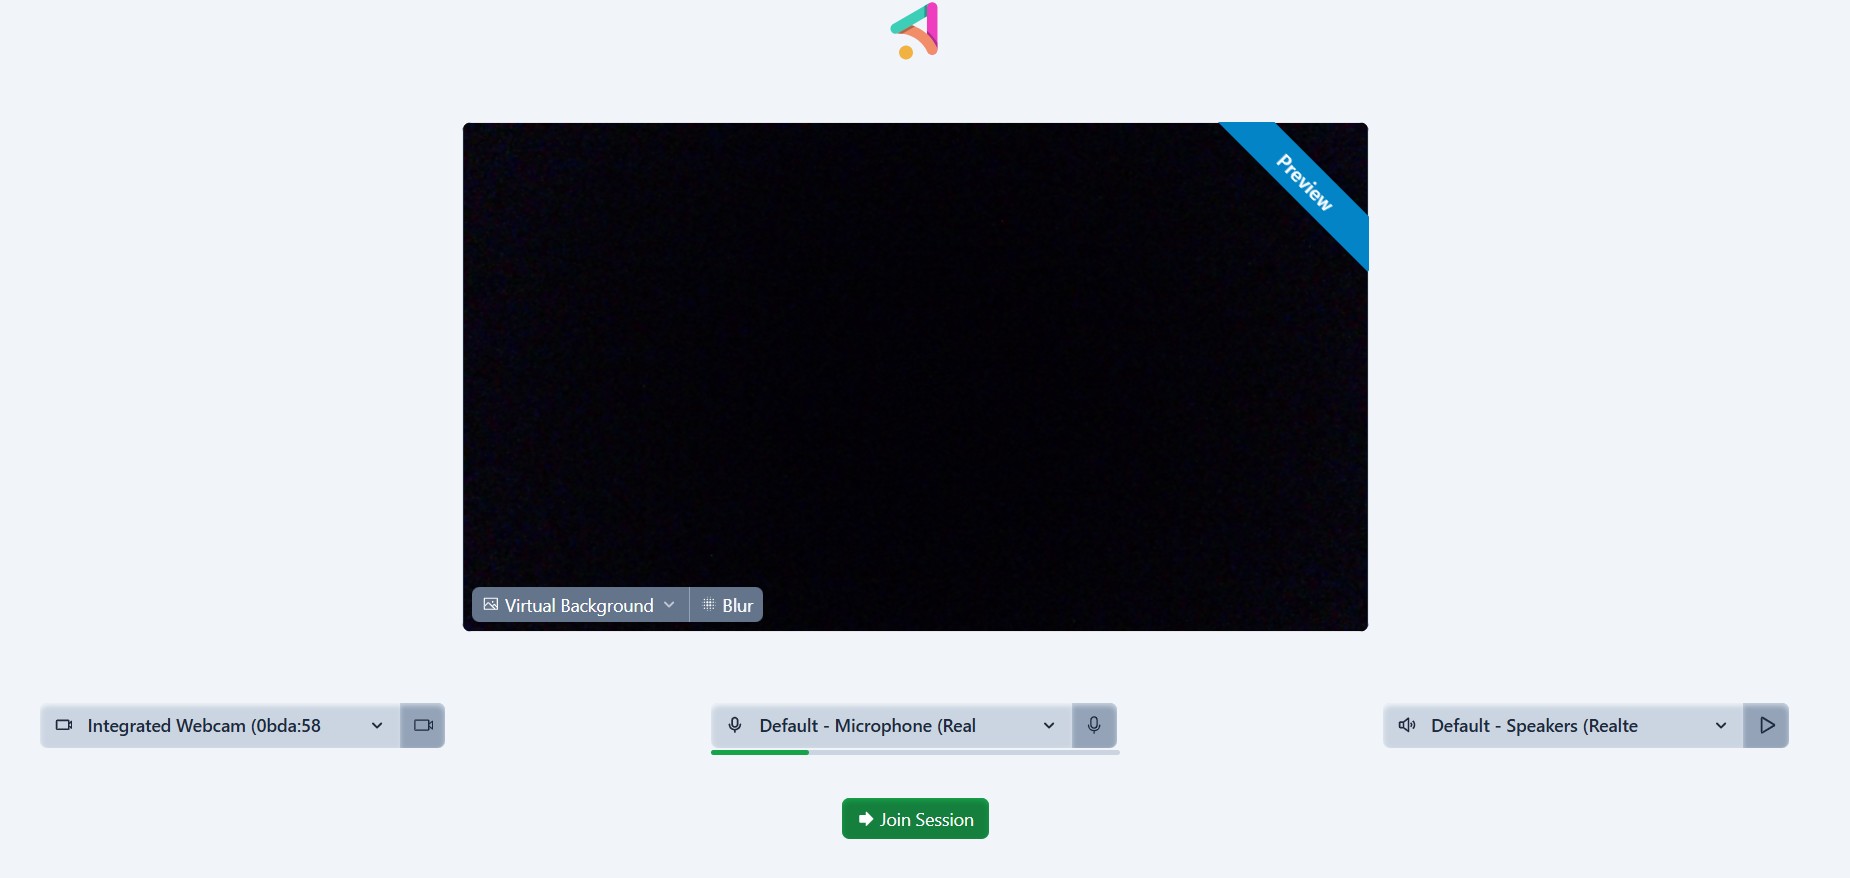Screen dimensions: 1850x878
Task: Click the app logo at the top
Action: click(x=914, y=31)
